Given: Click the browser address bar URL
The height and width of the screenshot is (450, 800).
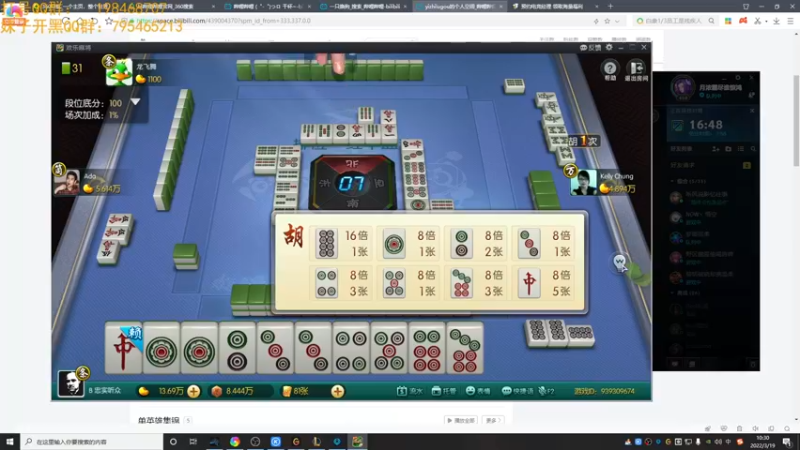Looking at the screenshot, I should click(223, 21).
